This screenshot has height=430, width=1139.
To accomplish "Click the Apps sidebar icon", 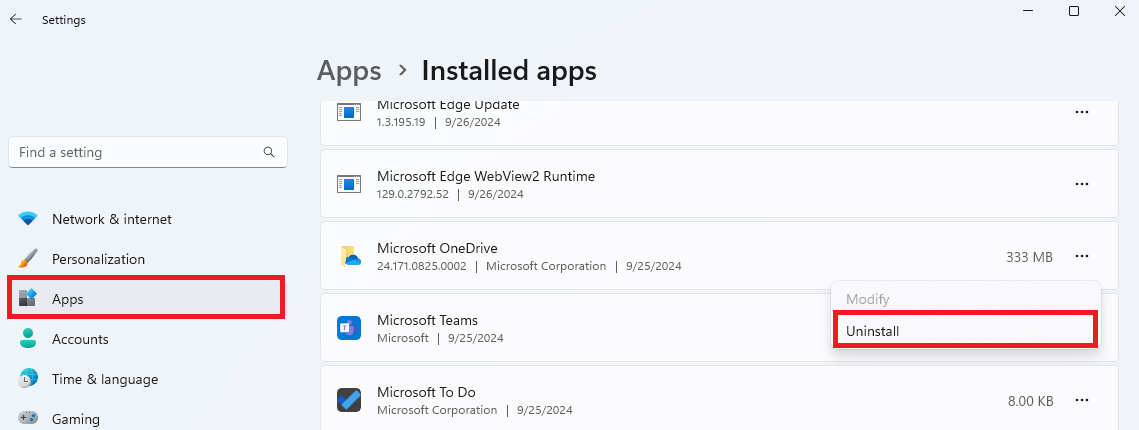I will tap(28, 298).
